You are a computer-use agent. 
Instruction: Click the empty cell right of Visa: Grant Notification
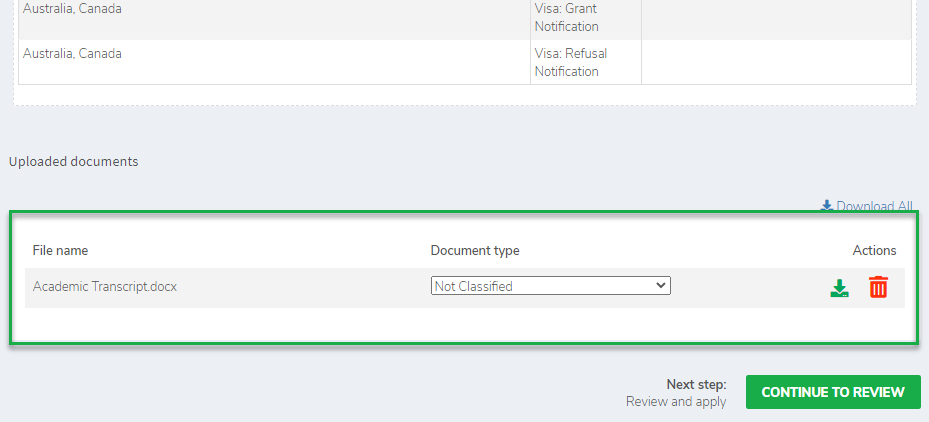coord(776,18)
